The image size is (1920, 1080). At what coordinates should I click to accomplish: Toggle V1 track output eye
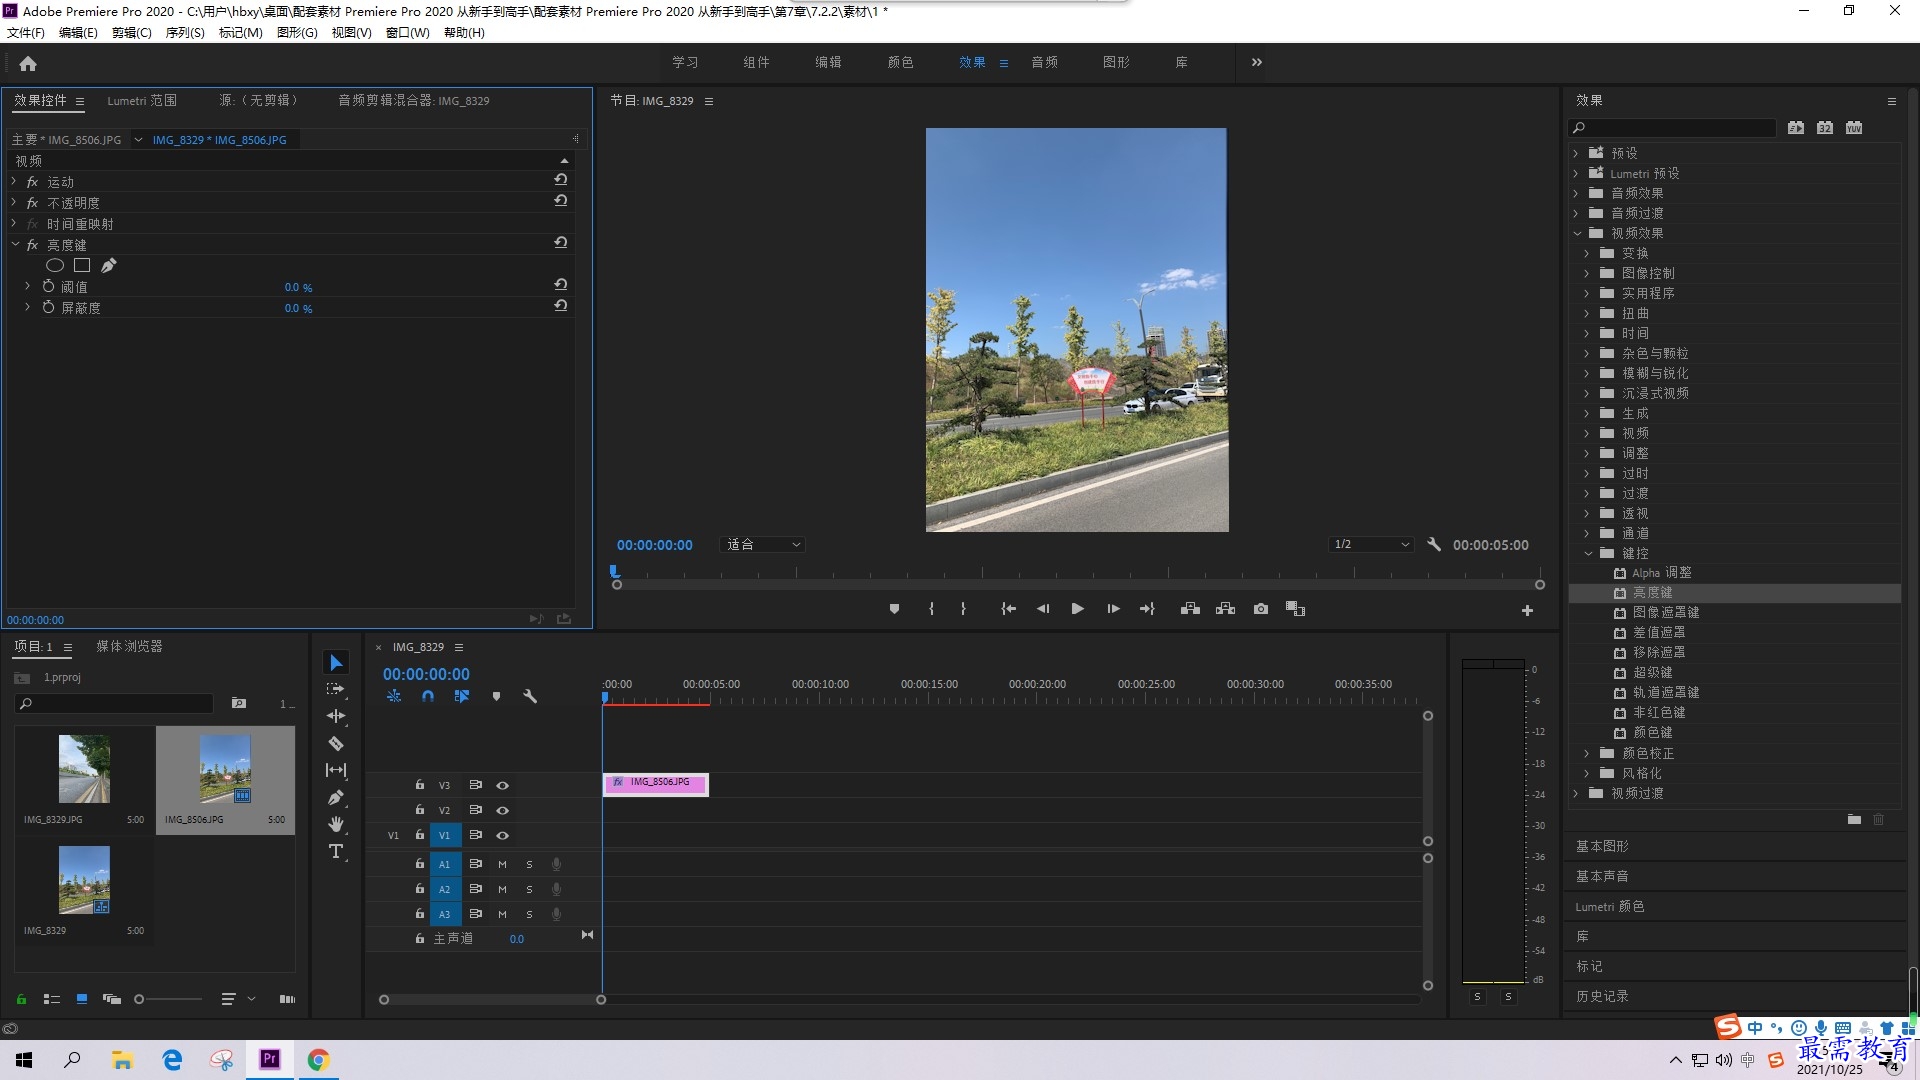[x=503, y=836]
